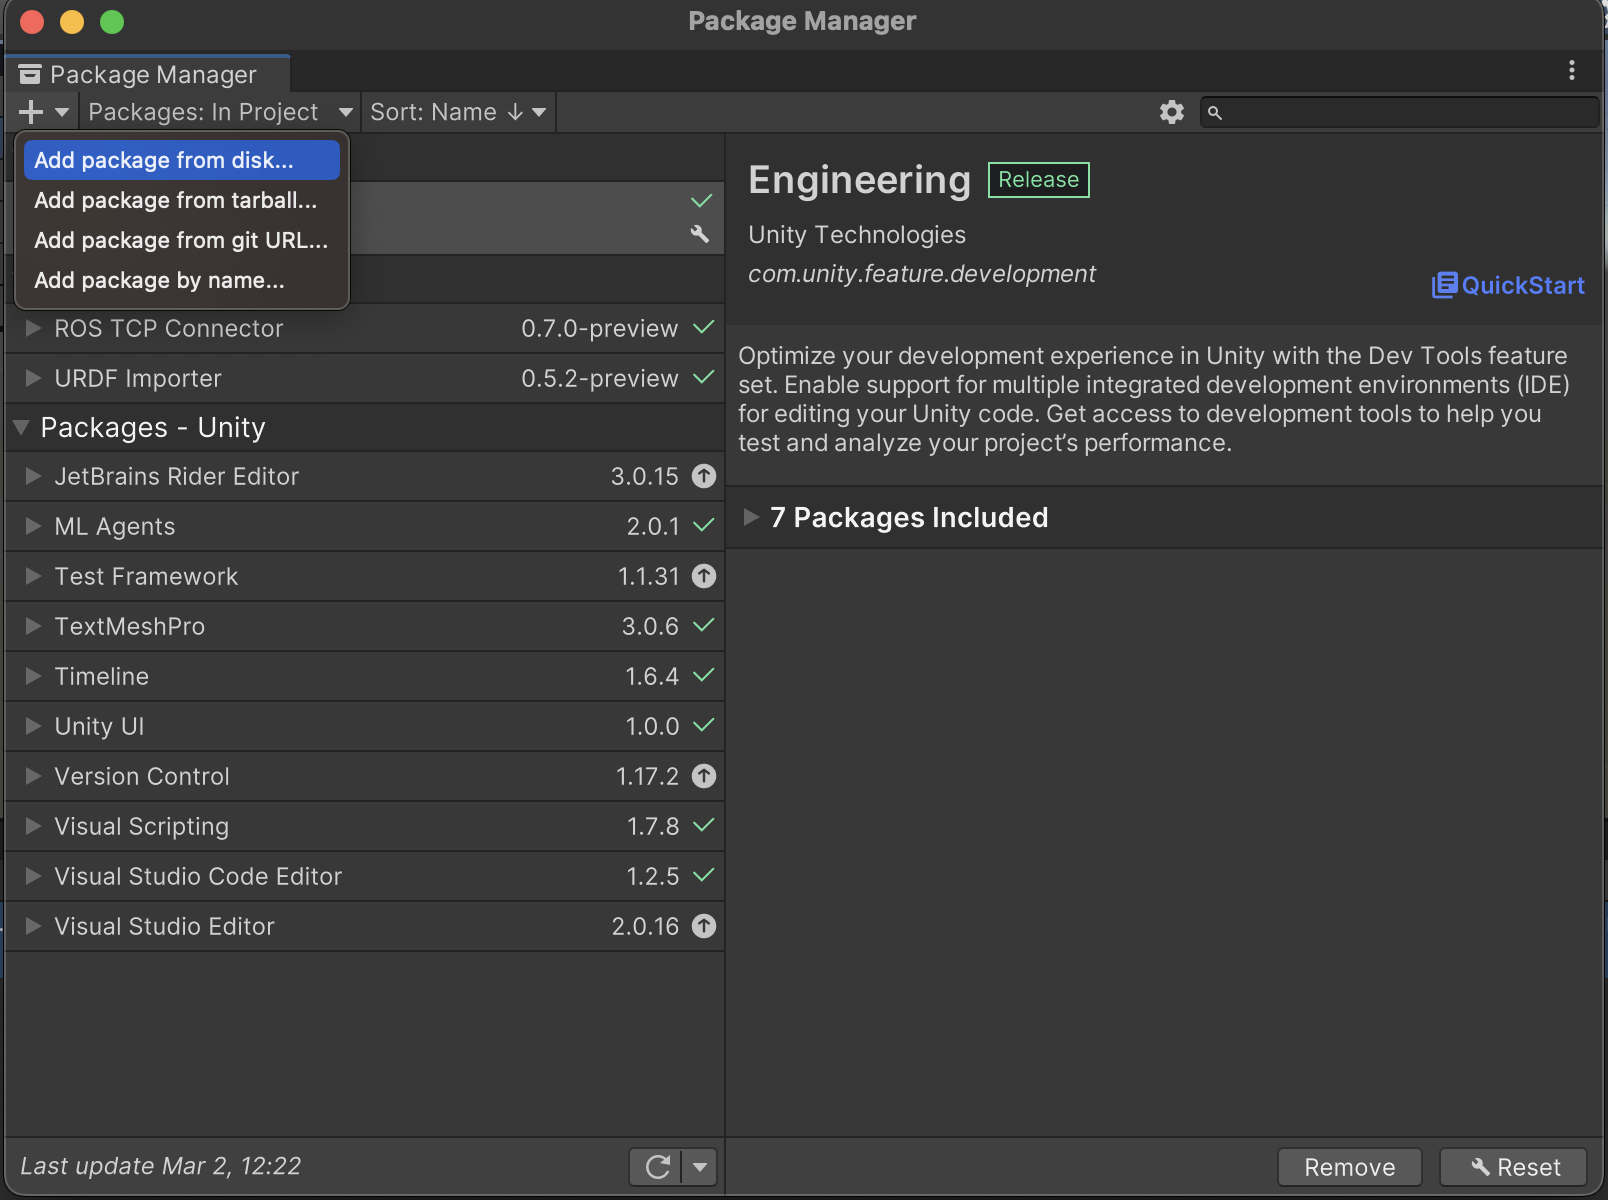Viewport: 1608px width, 1200px height.
Task: Switch to the Package Manager tab
Action: point(148,75)
